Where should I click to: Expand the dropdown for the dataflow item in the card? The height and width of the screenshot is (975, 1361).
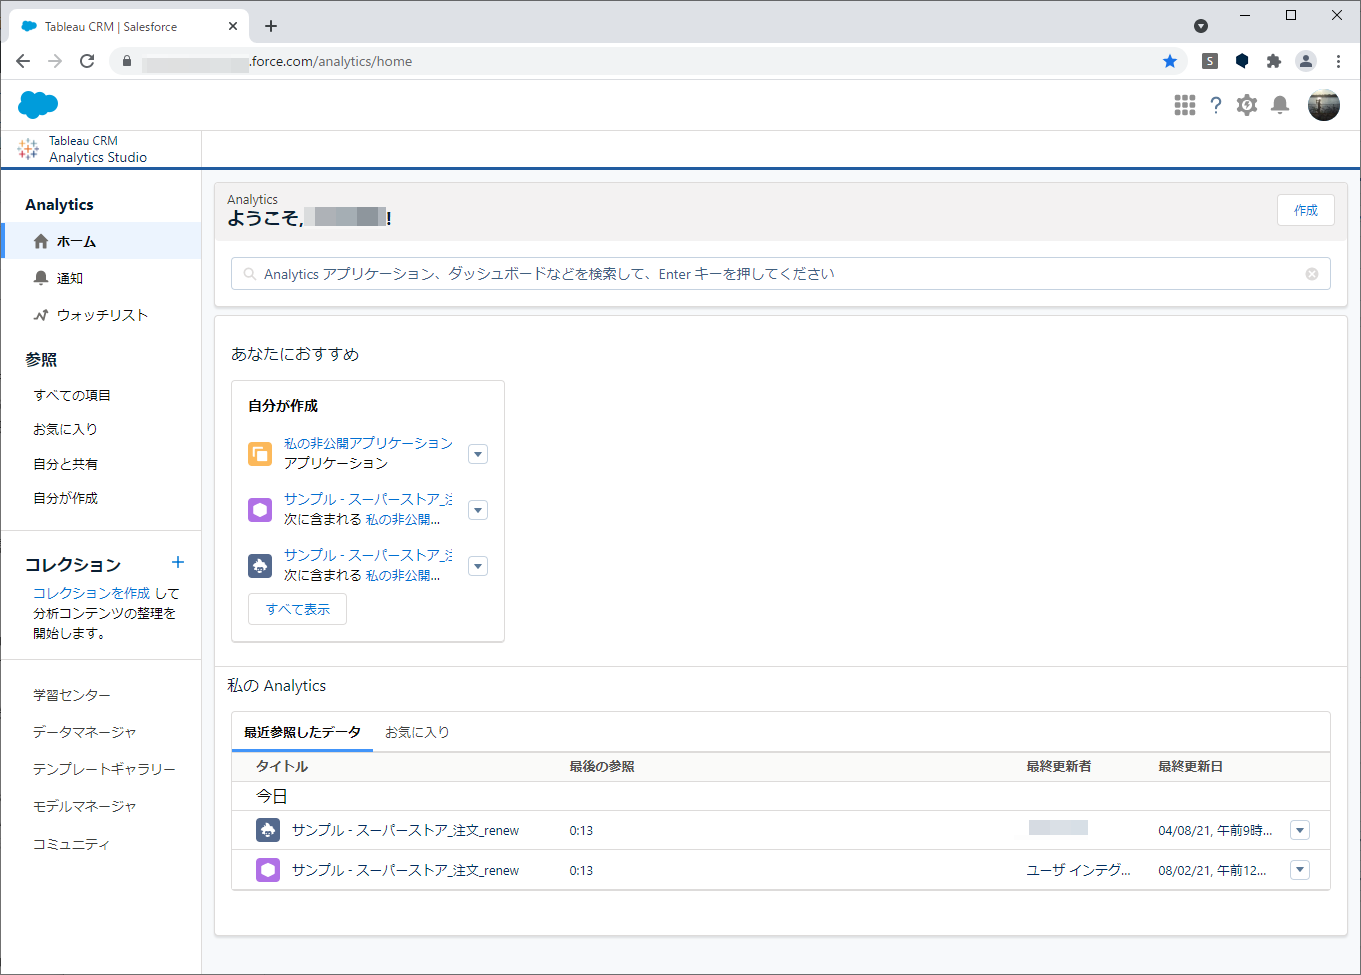(478, 566)
